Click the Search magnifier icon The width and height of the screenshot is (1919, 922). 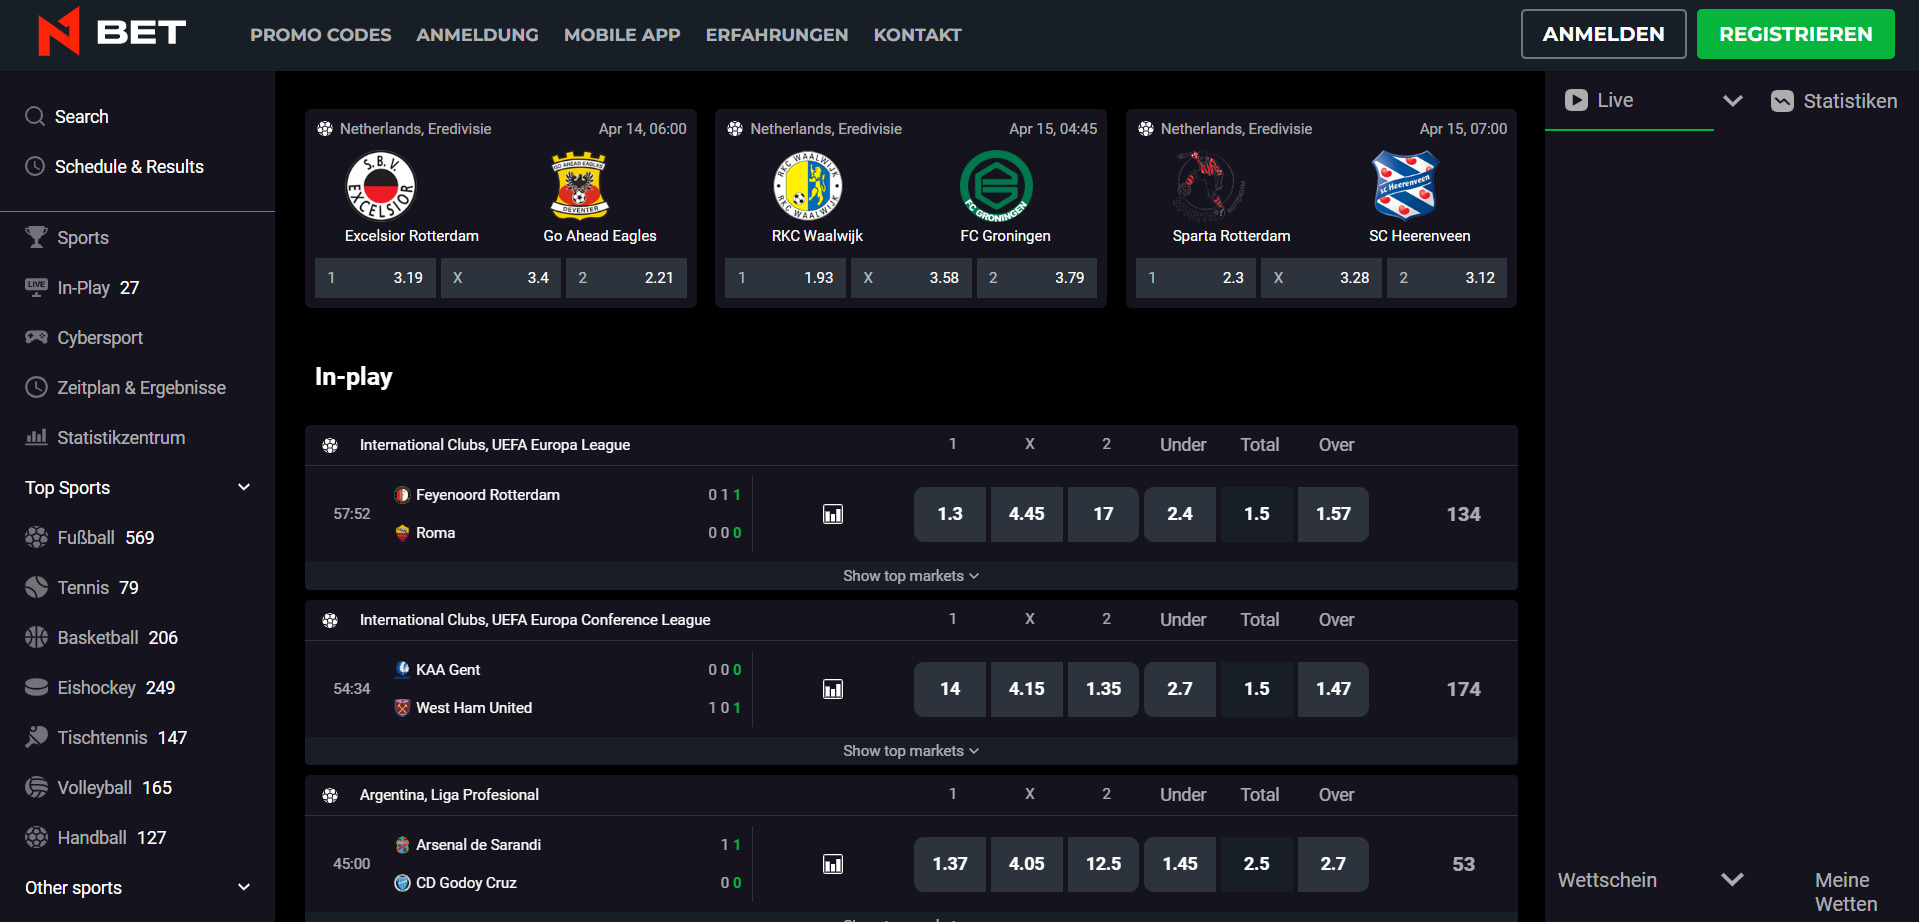click(35, 116)
